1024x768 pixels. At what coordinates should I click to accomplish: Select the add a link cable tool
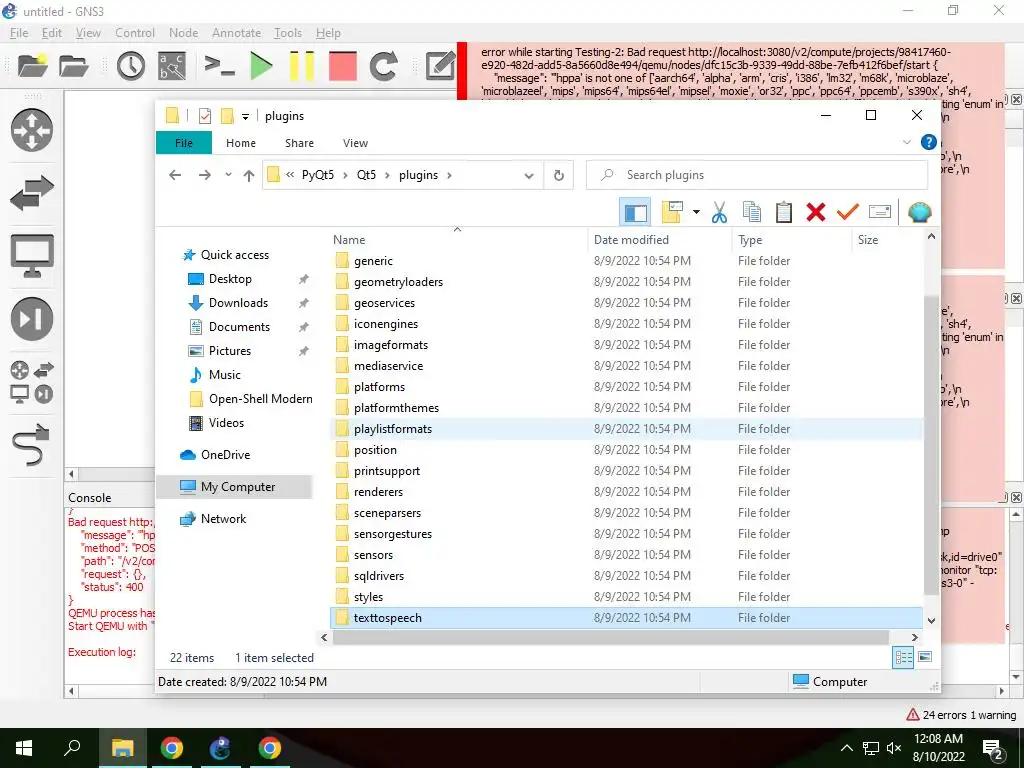click(31, 445)
